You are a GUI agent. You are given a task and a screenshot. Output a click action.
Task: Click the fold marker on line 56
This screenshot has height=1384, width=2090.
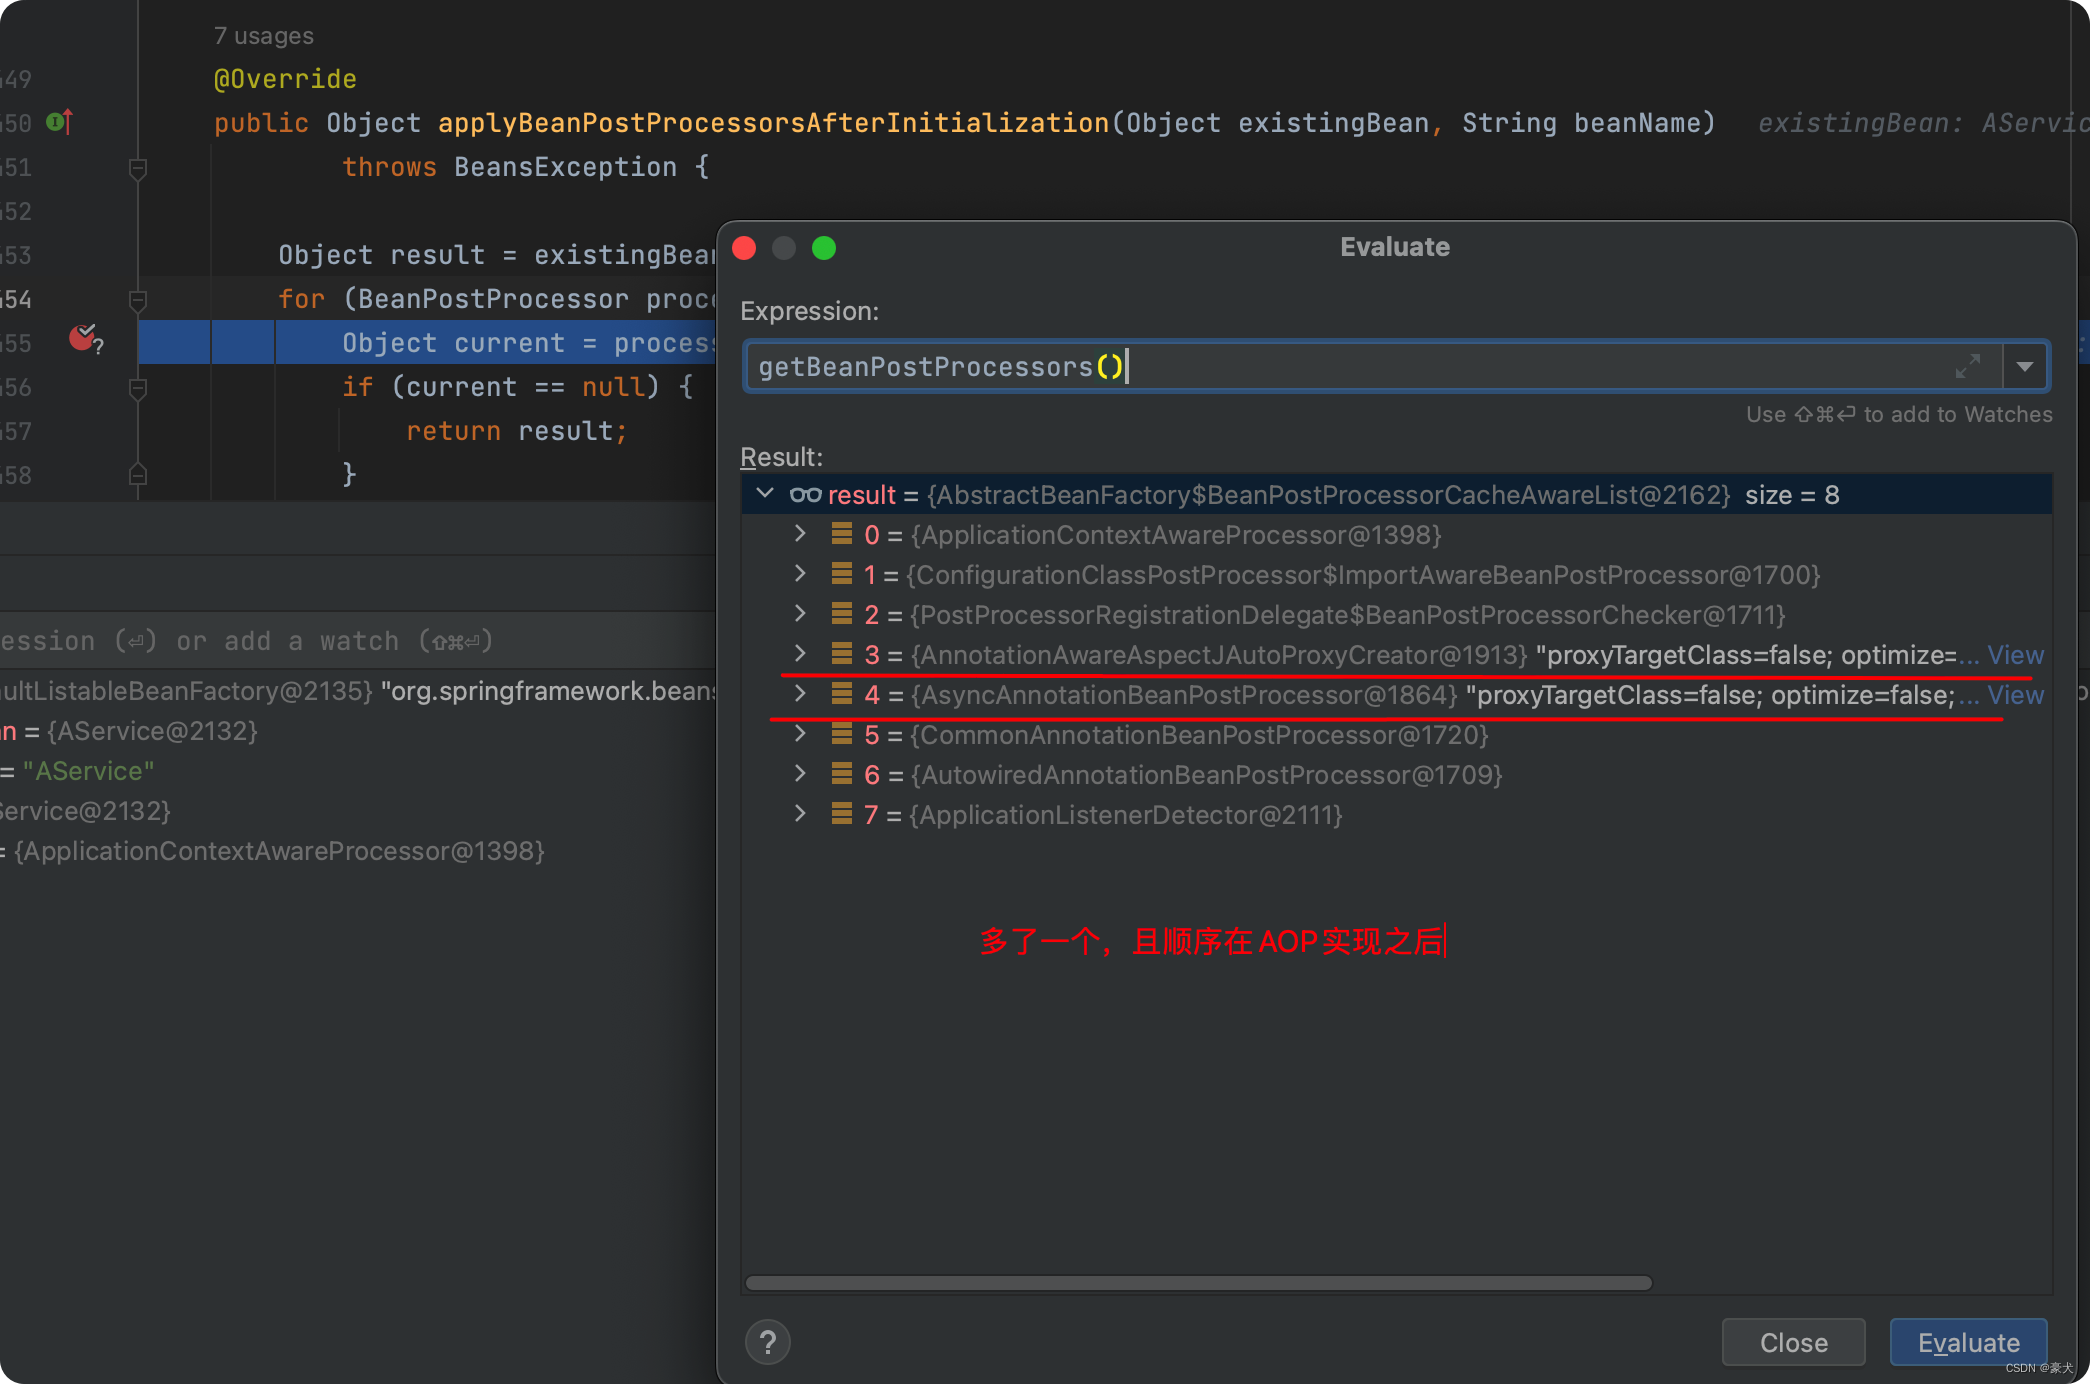(138, 387)
